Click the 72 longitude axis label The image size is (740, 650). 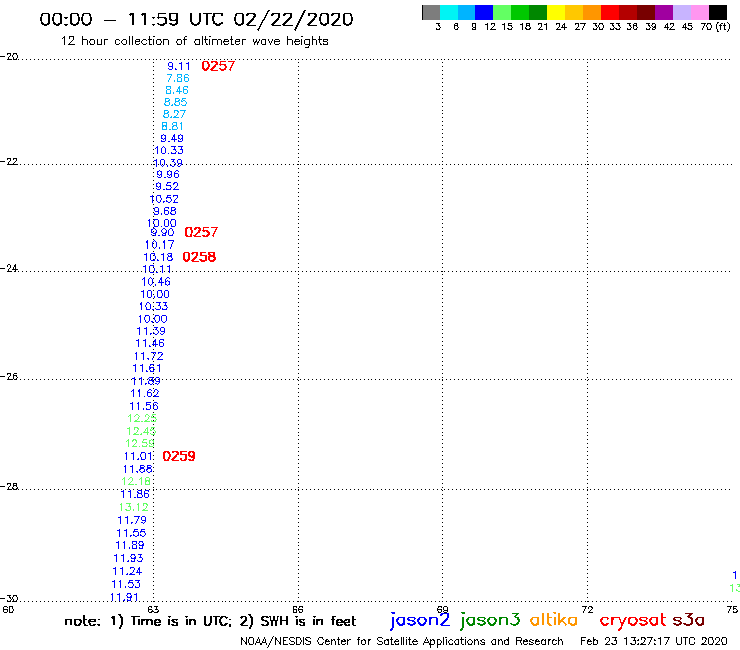[587, 609]
